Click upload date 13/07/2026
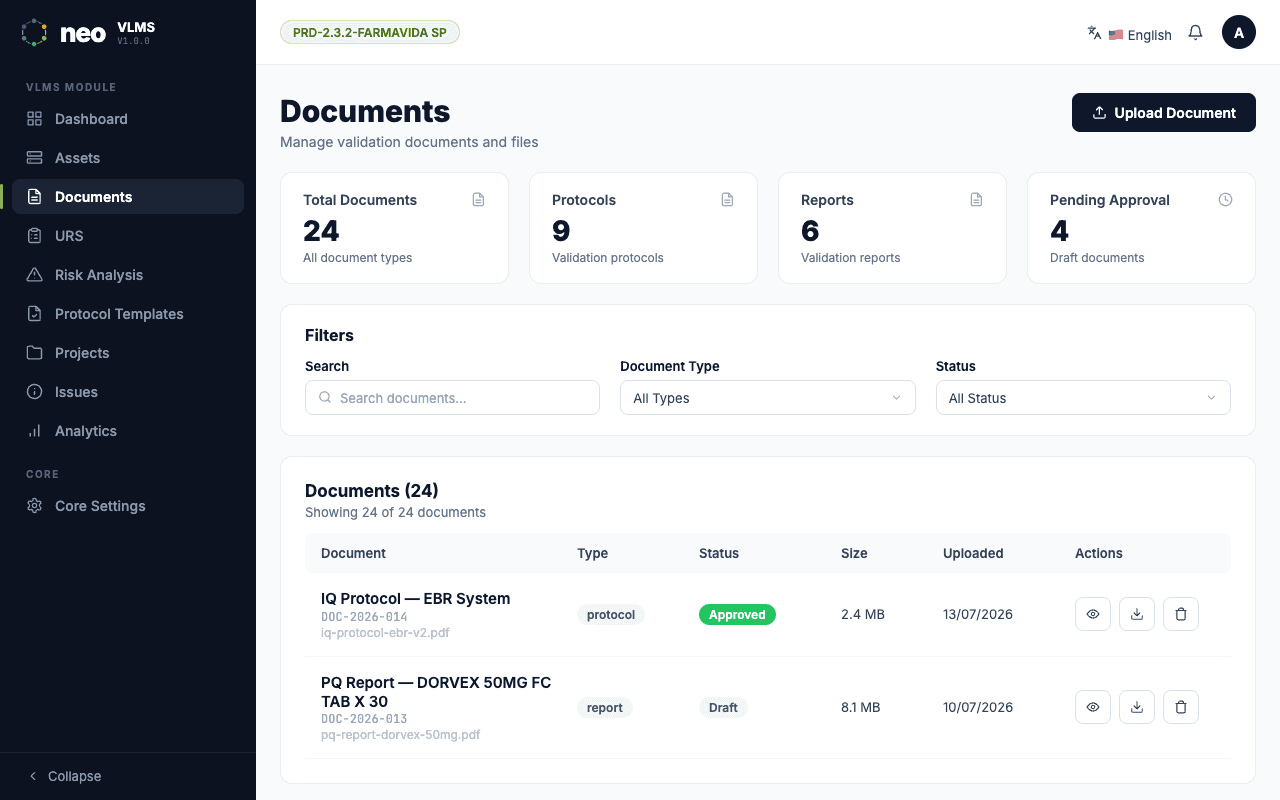Image resolution: width=1280 pixels, height=800 pixels. [978, 615]
